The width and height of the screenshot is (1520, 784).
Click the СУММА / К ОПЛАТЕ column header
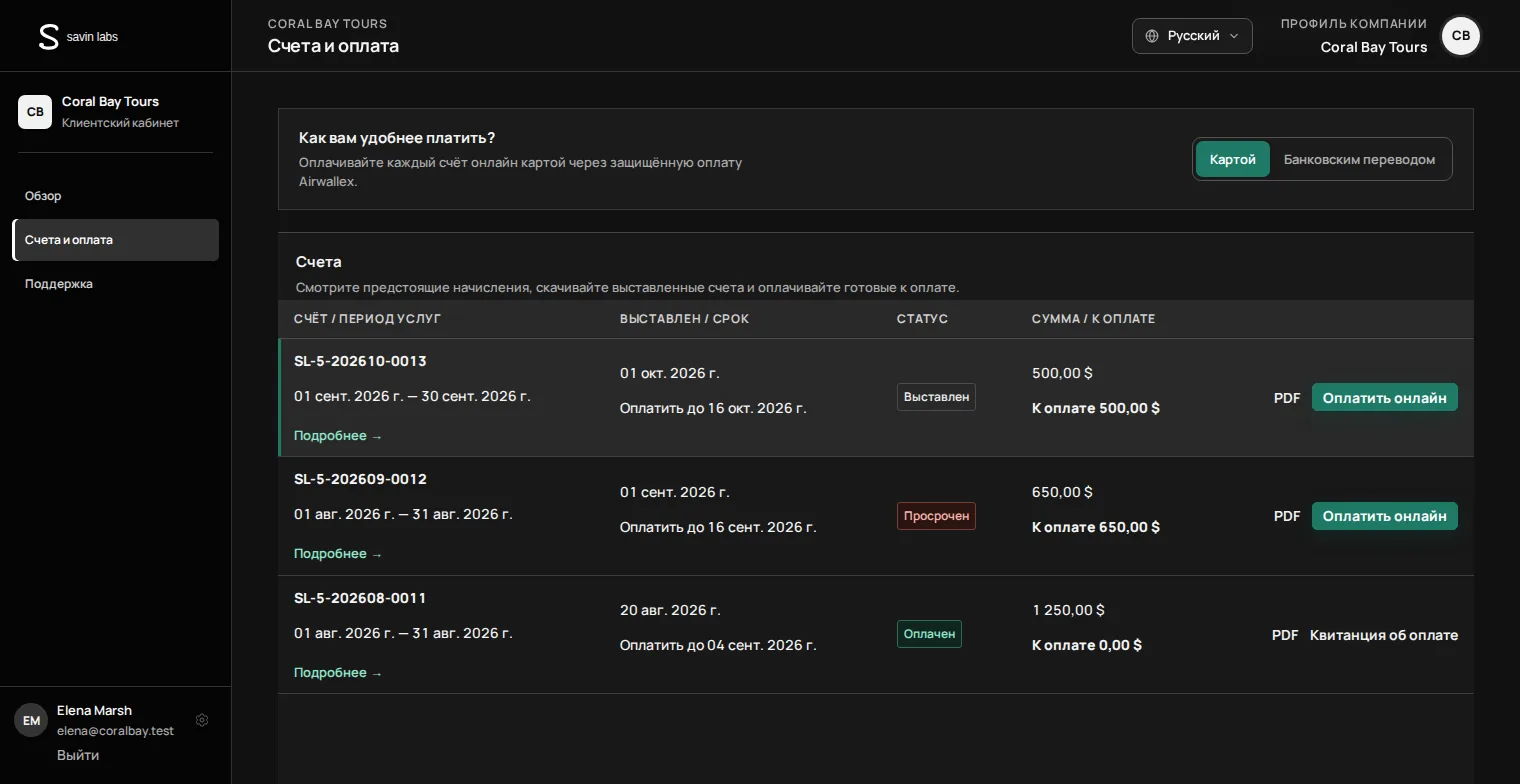coord(1093,319)
